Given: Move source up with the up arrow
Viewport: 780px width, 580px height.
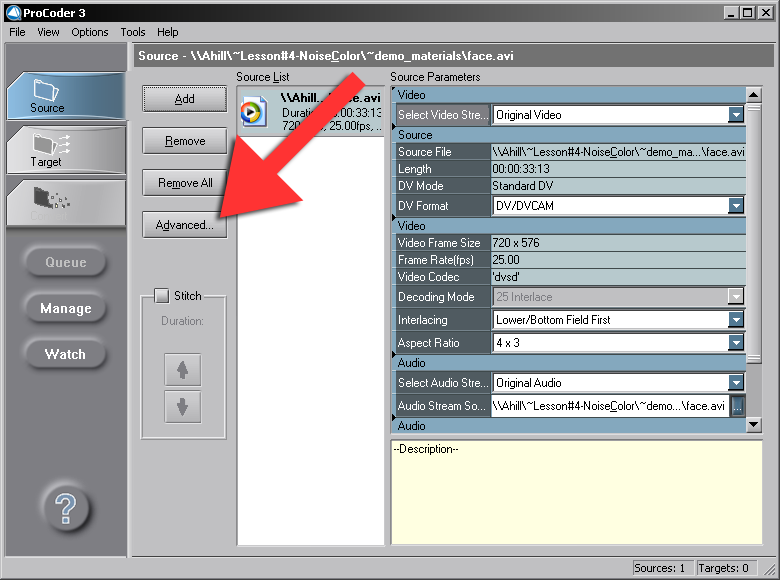Looking at the screenshot, I should pos(183,370).
